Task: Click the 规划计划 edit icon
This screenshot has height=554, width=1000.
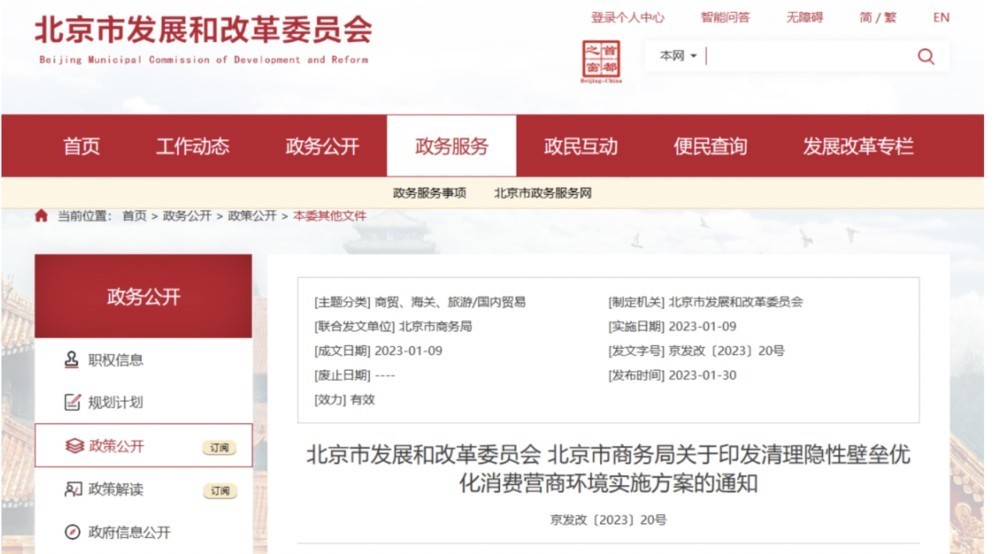Action: tap(72, 402)
